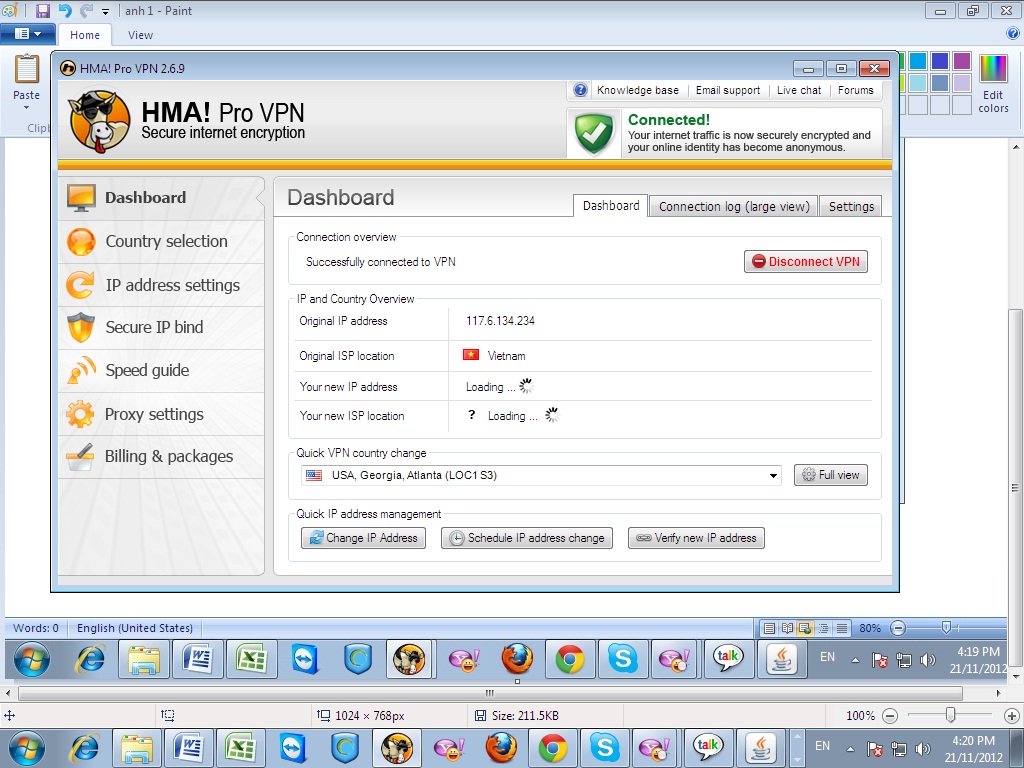Click the Verify new IP address button

point(696,538)
